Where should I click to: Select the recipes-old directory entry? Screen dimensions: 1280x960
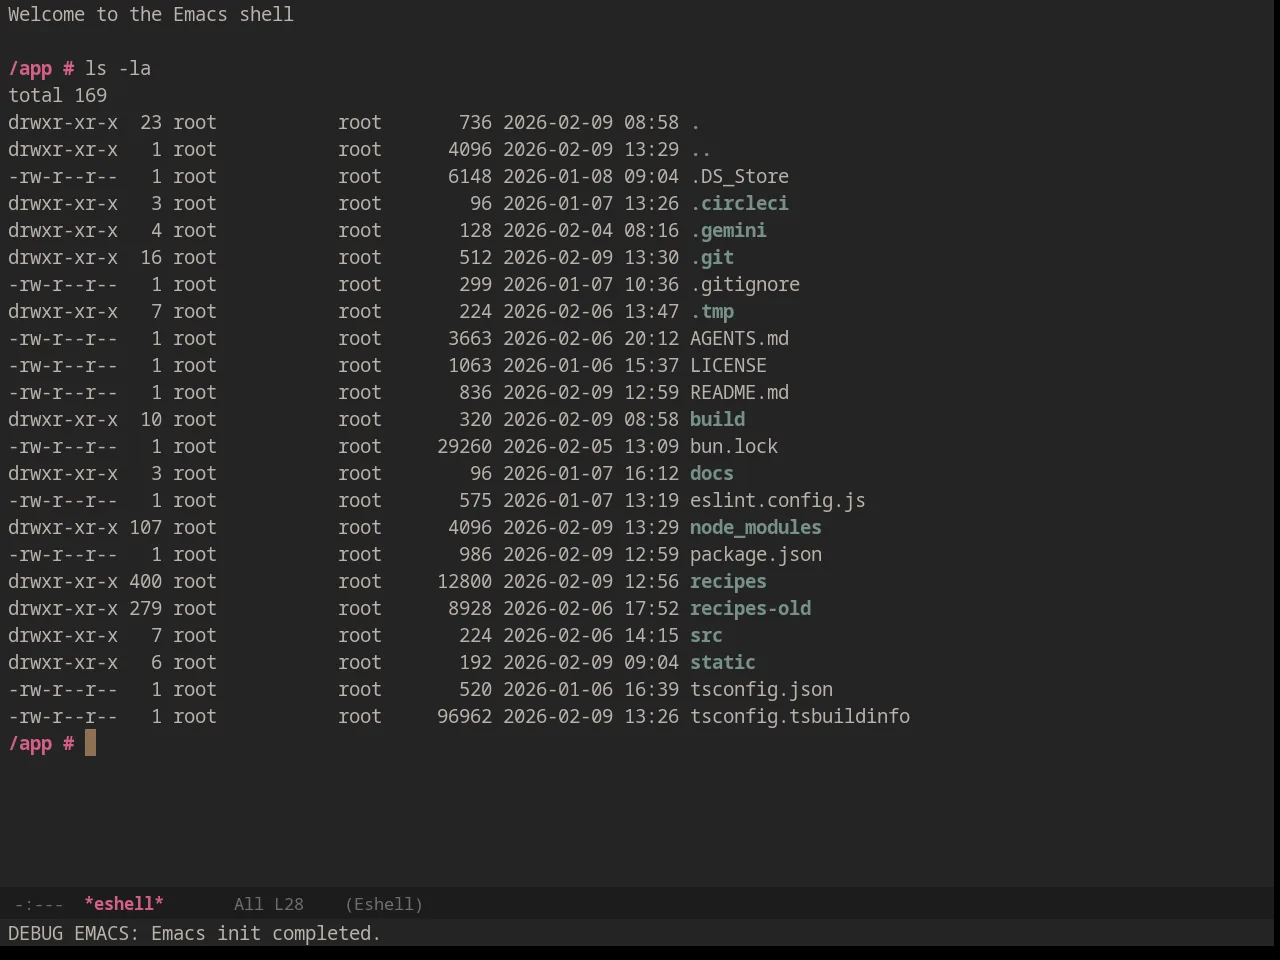[x=750, y=608]
